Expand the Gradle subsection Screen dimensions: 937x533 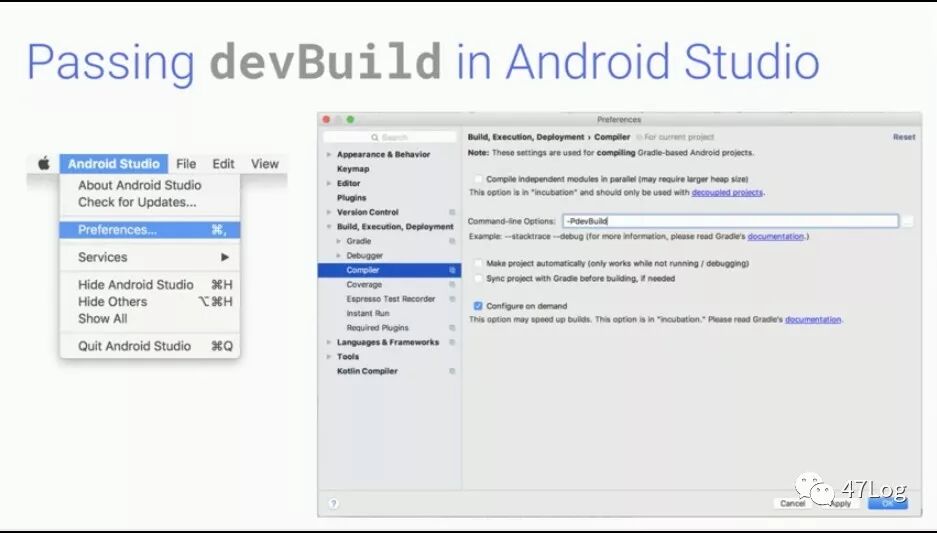click(x=339, y=241)
